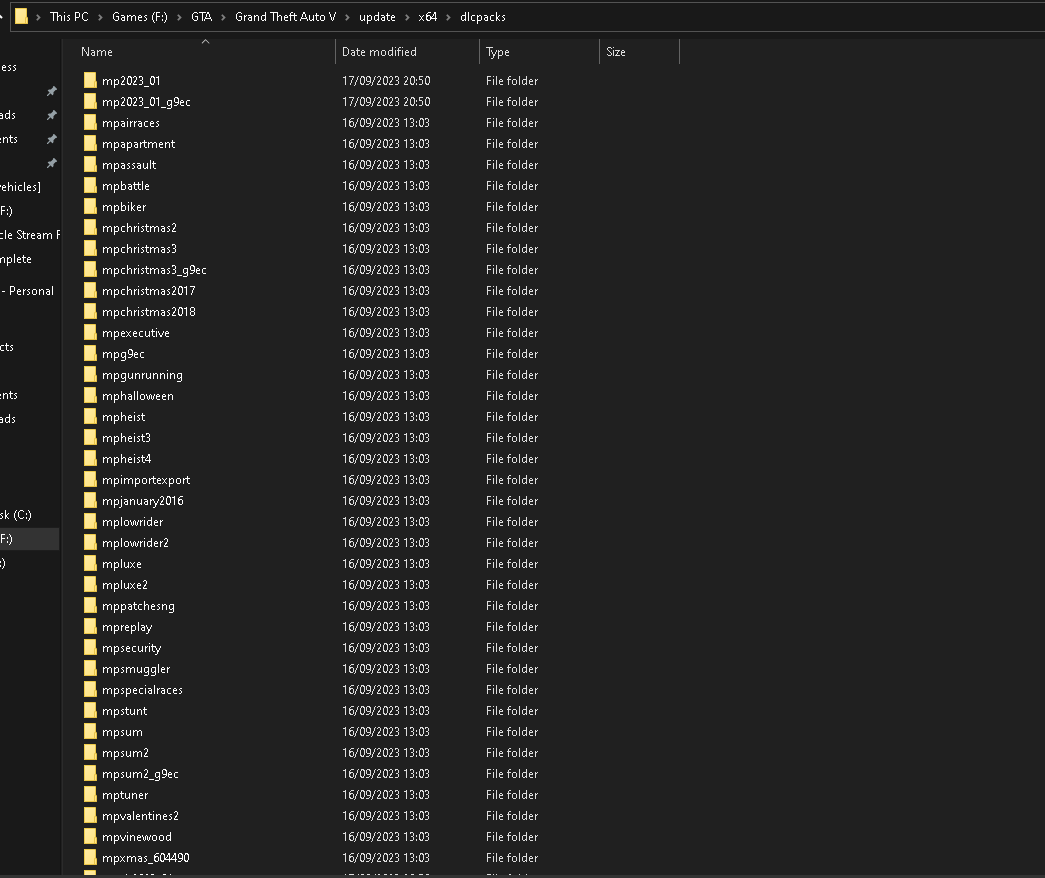This screenshot has width=1045, height=878.
Task: Click the pin icon beside 'ents' in sidebar
Action: [x=51, y=139]
